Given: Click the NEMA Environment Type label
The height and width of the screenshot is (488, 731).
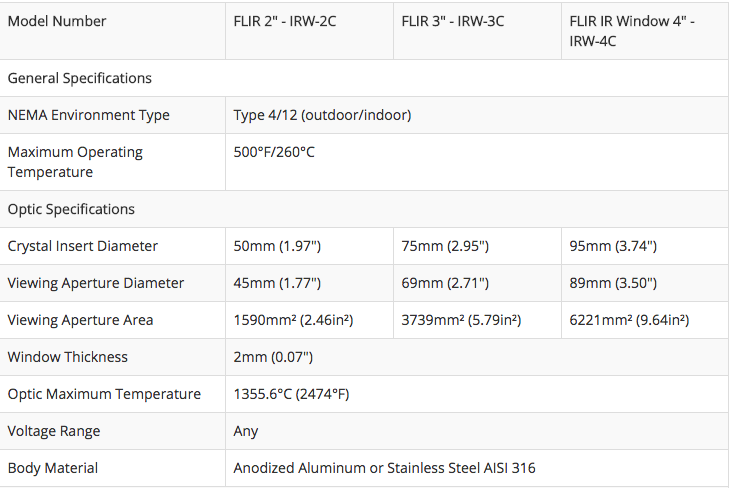Looking at the screenshot, I should coord(89,115).
